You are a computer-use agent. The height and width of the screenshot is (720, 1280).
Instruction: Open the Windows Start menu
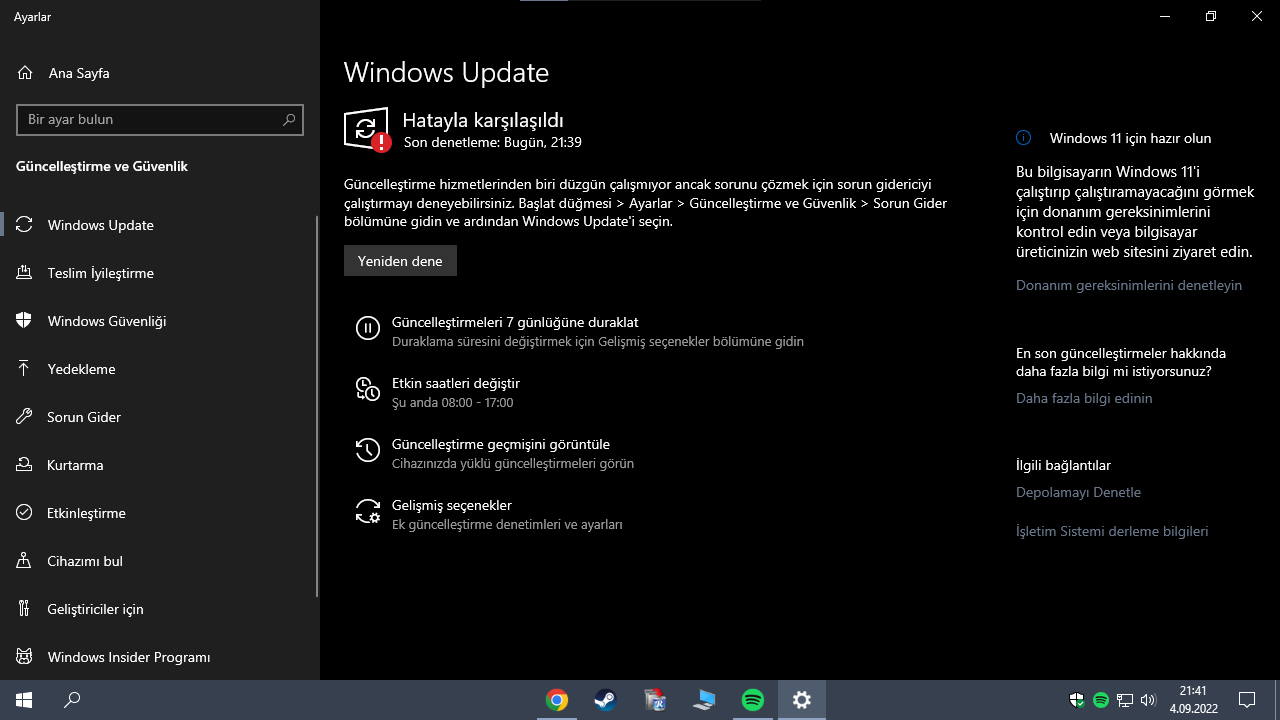pyautogui.click(x=24, y=700)
